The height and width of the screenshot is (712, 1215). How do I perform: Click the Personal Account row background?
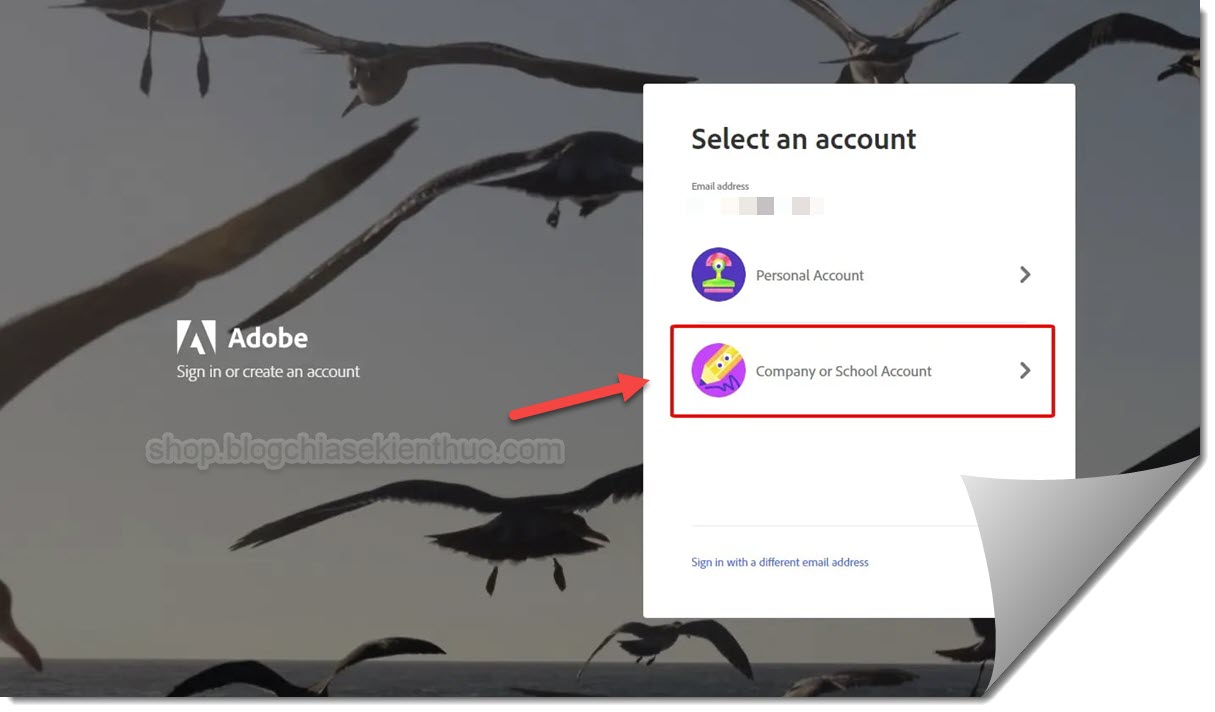pyautogui.click(x=861, y=275)
